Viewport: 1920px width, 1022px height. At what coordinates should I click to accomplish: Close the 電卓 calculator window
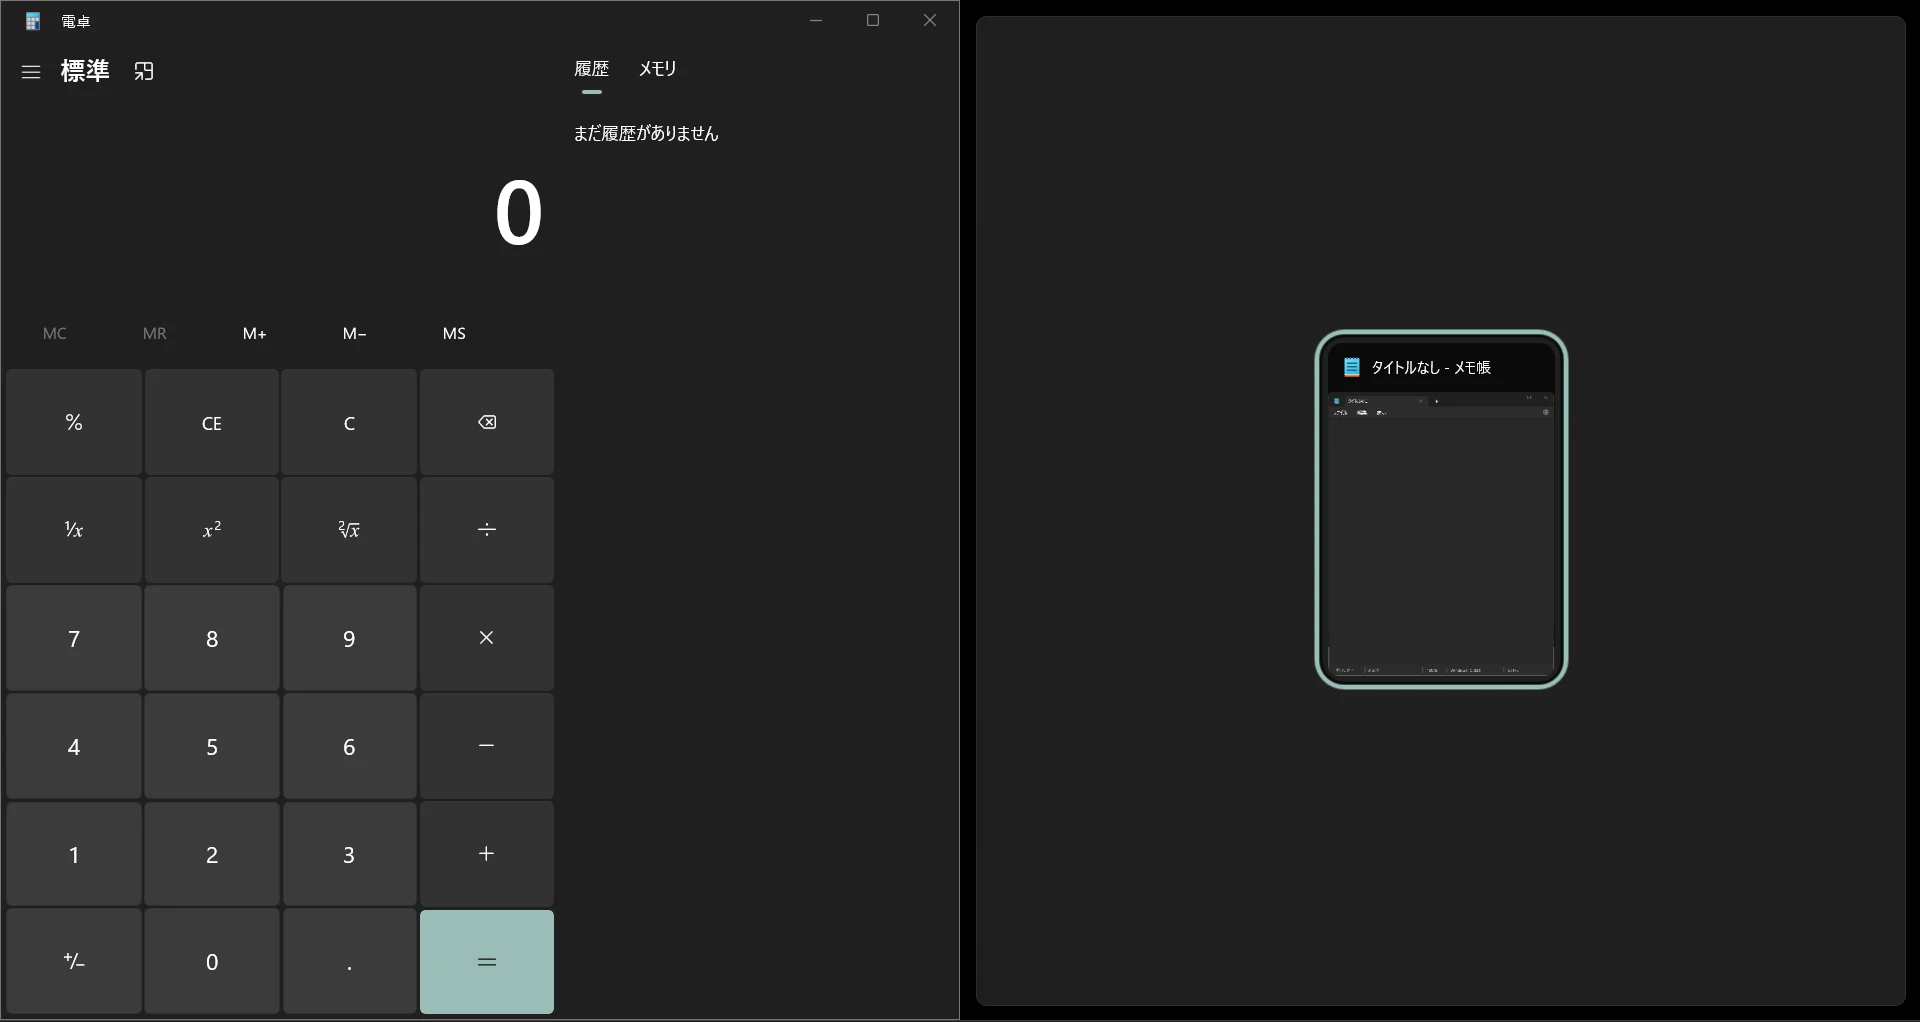click(930, 20)
